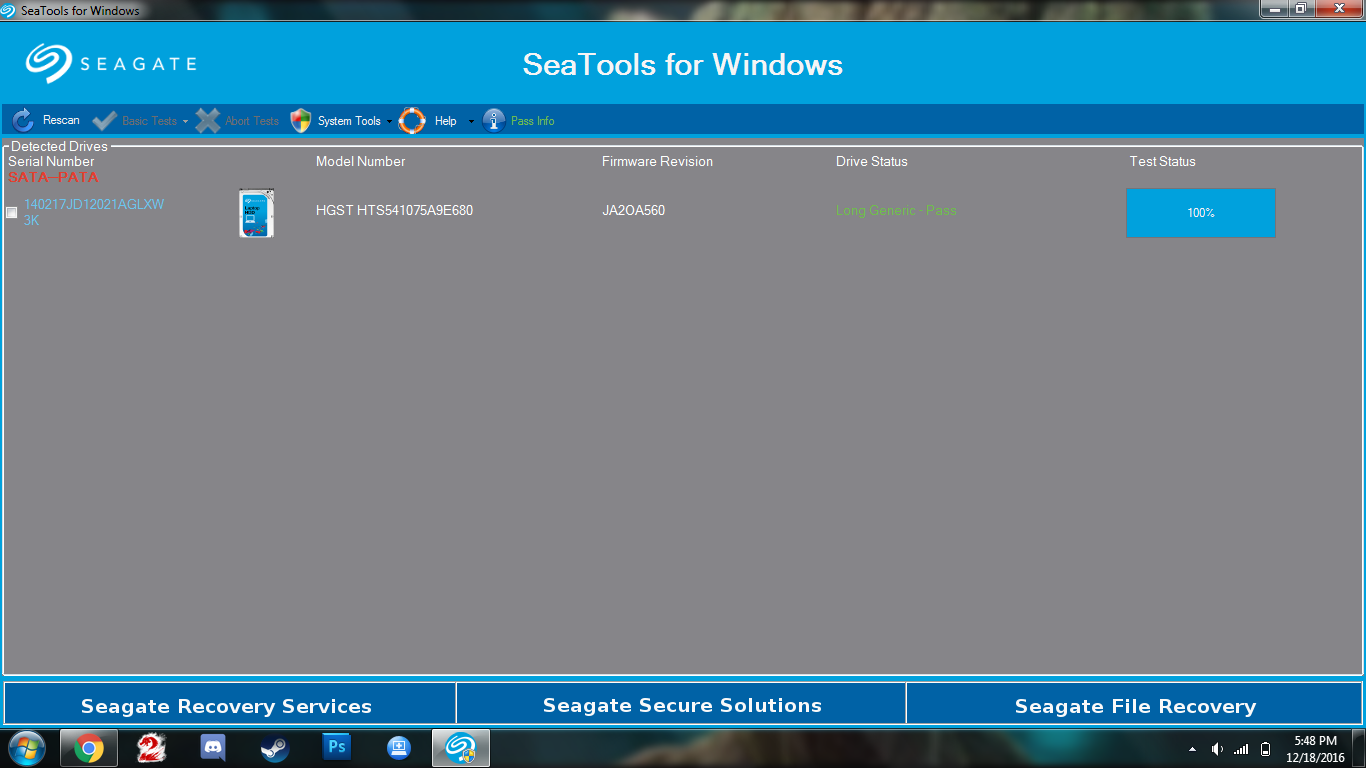Screen dimensions: 1366x768
Task: Click the volume speaker tray icon
Action: click(1217, 749)
